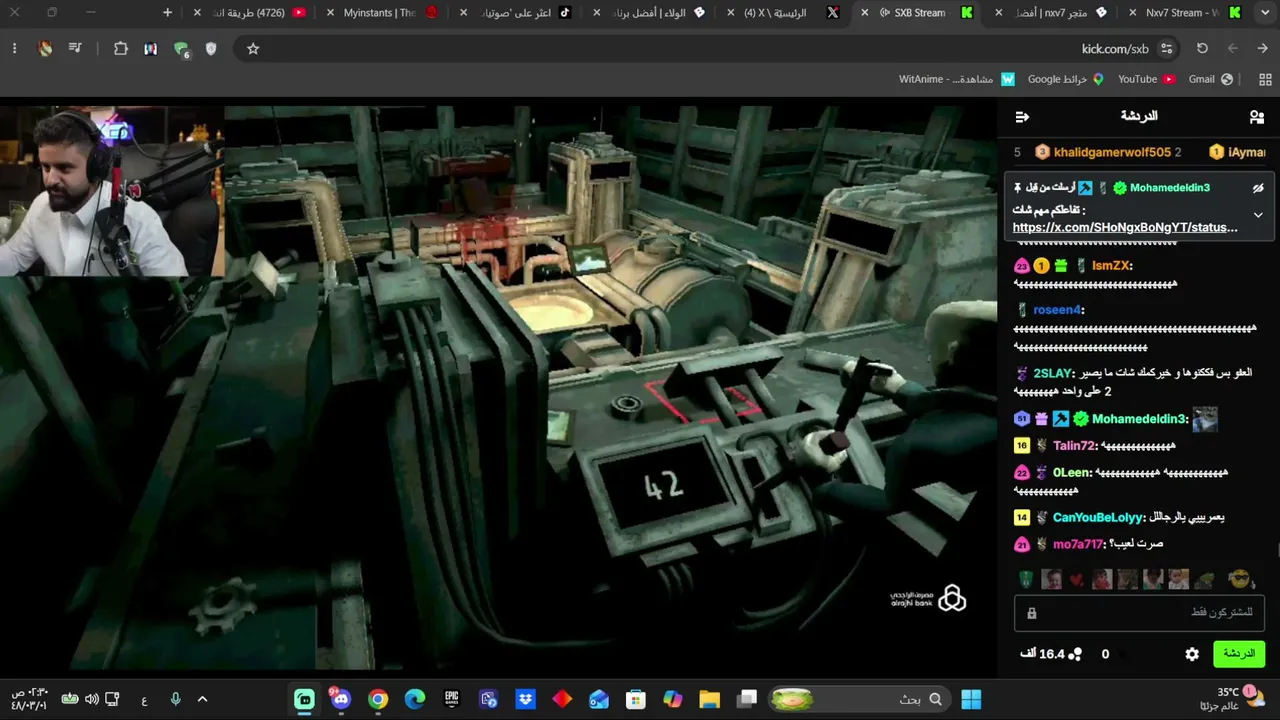Open site information icon in address bar
The height and width of the screenshot is (720, 1280).
[x=1166, y=49]
